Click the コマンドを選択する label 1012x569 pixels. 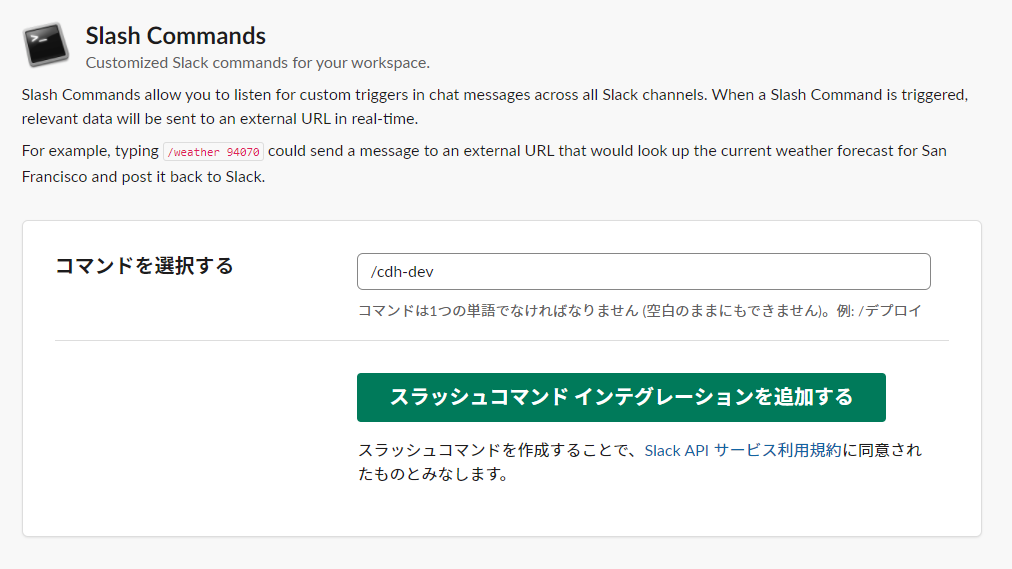144,266
